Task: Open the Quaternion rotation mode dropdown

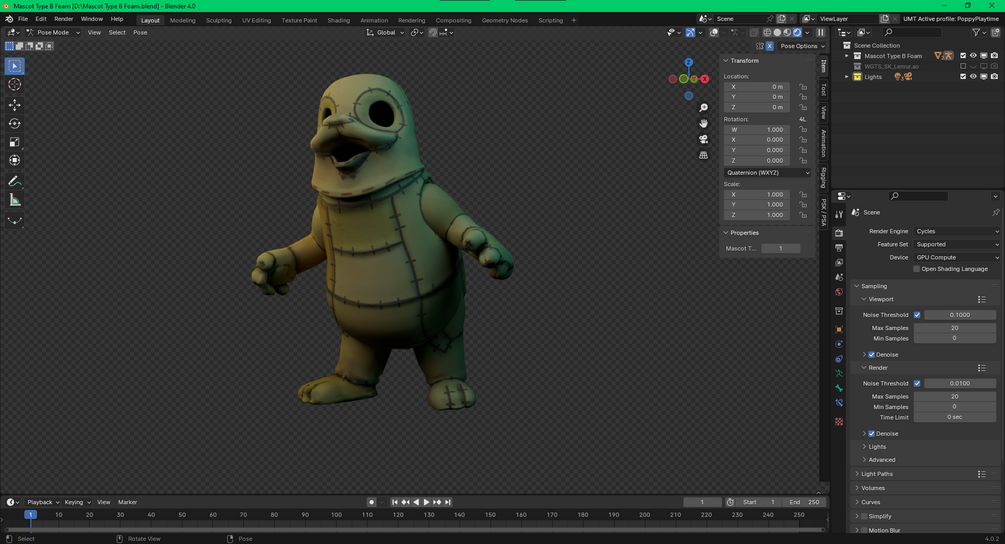Action: point(767,172)
